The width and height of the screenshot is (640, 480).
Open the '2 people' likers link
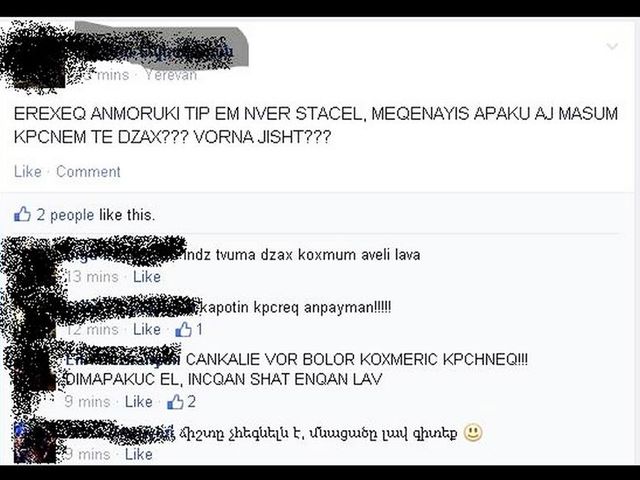(65, 215)
